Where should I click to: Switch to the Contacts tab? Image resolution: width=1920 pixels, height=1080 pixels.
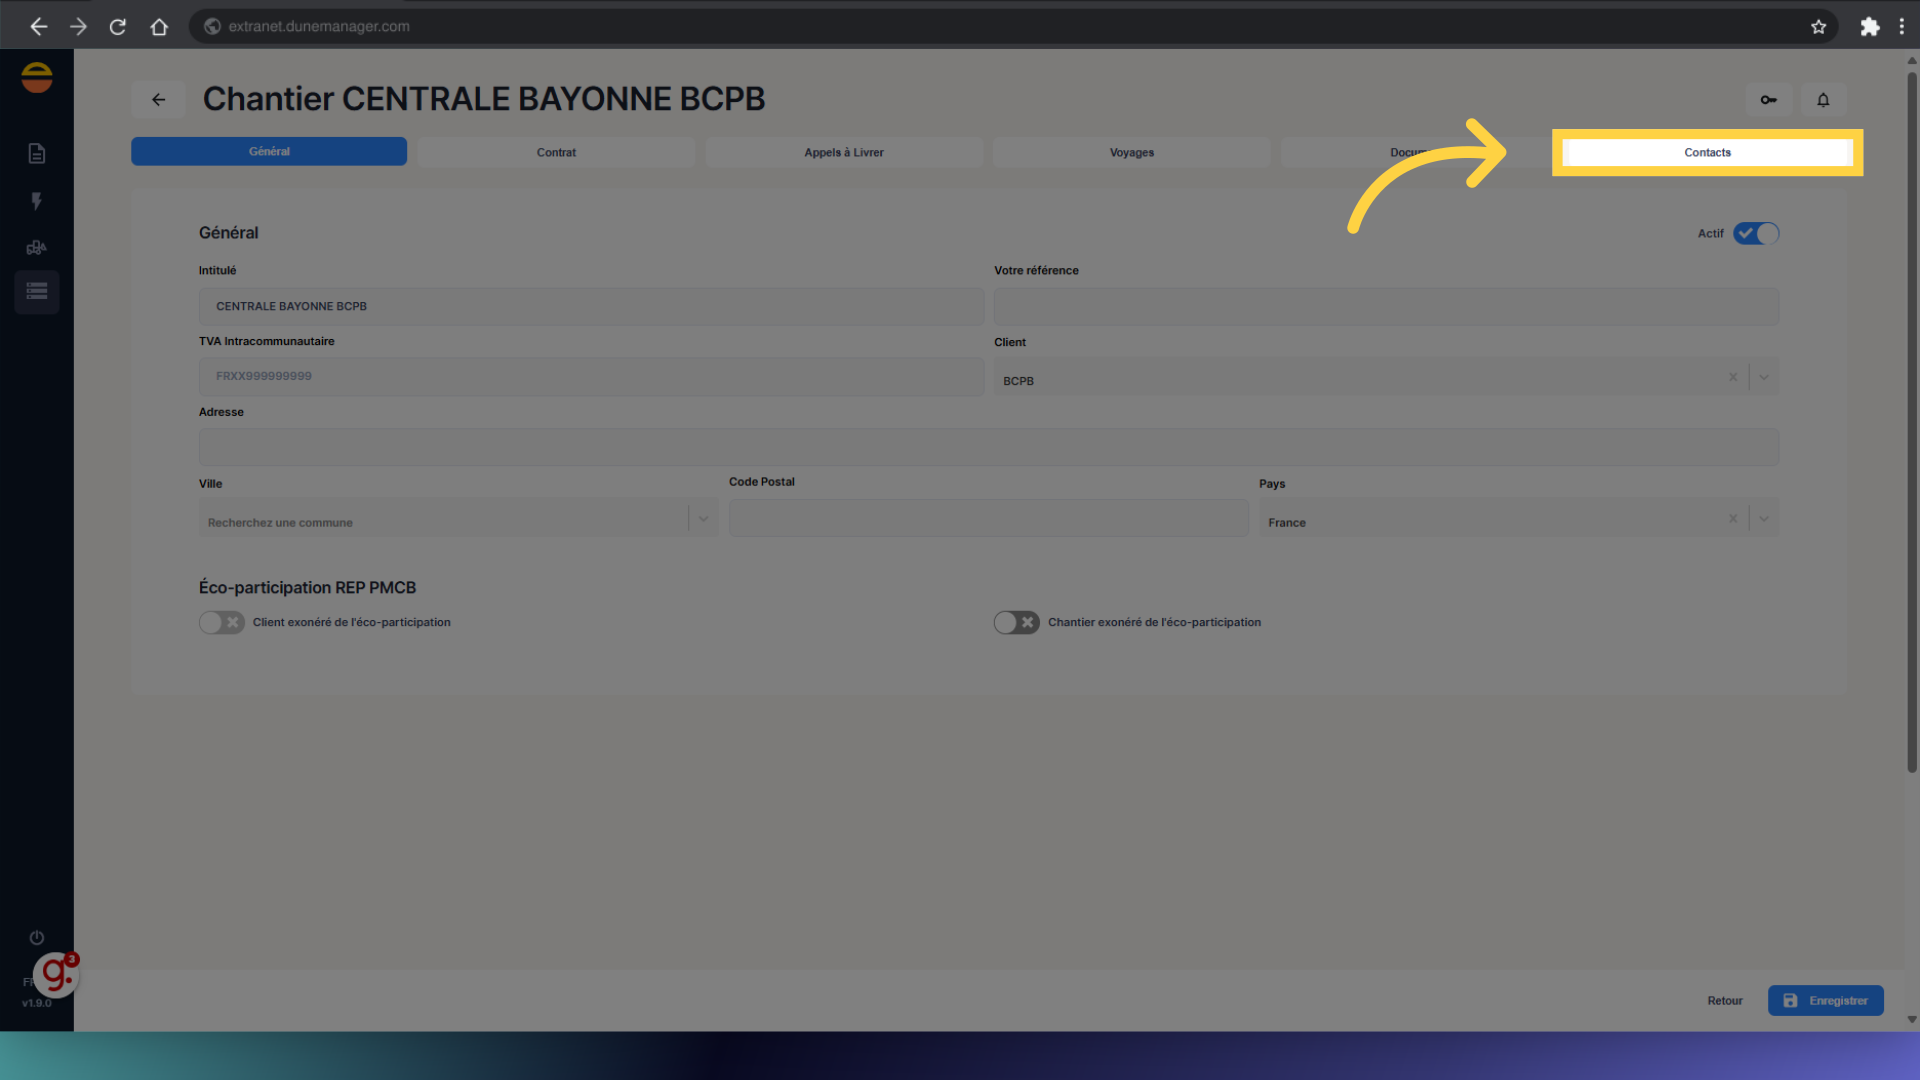[1707, 152]
